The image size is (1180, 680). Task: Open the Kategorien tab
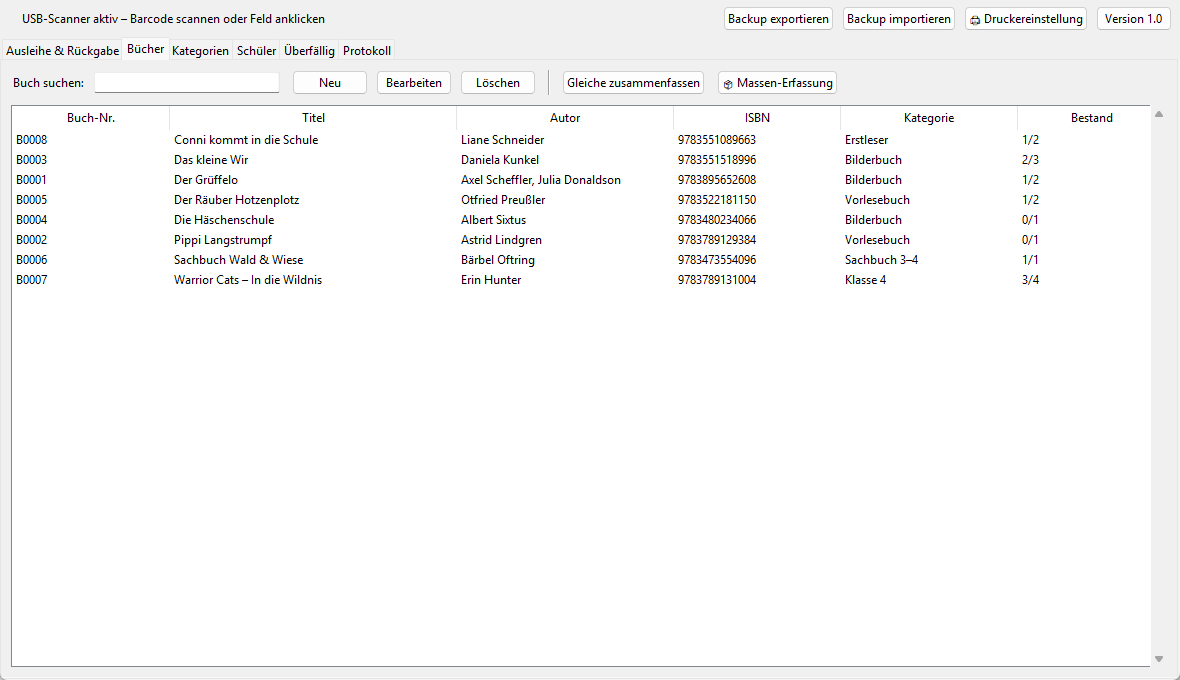point(200,50)
